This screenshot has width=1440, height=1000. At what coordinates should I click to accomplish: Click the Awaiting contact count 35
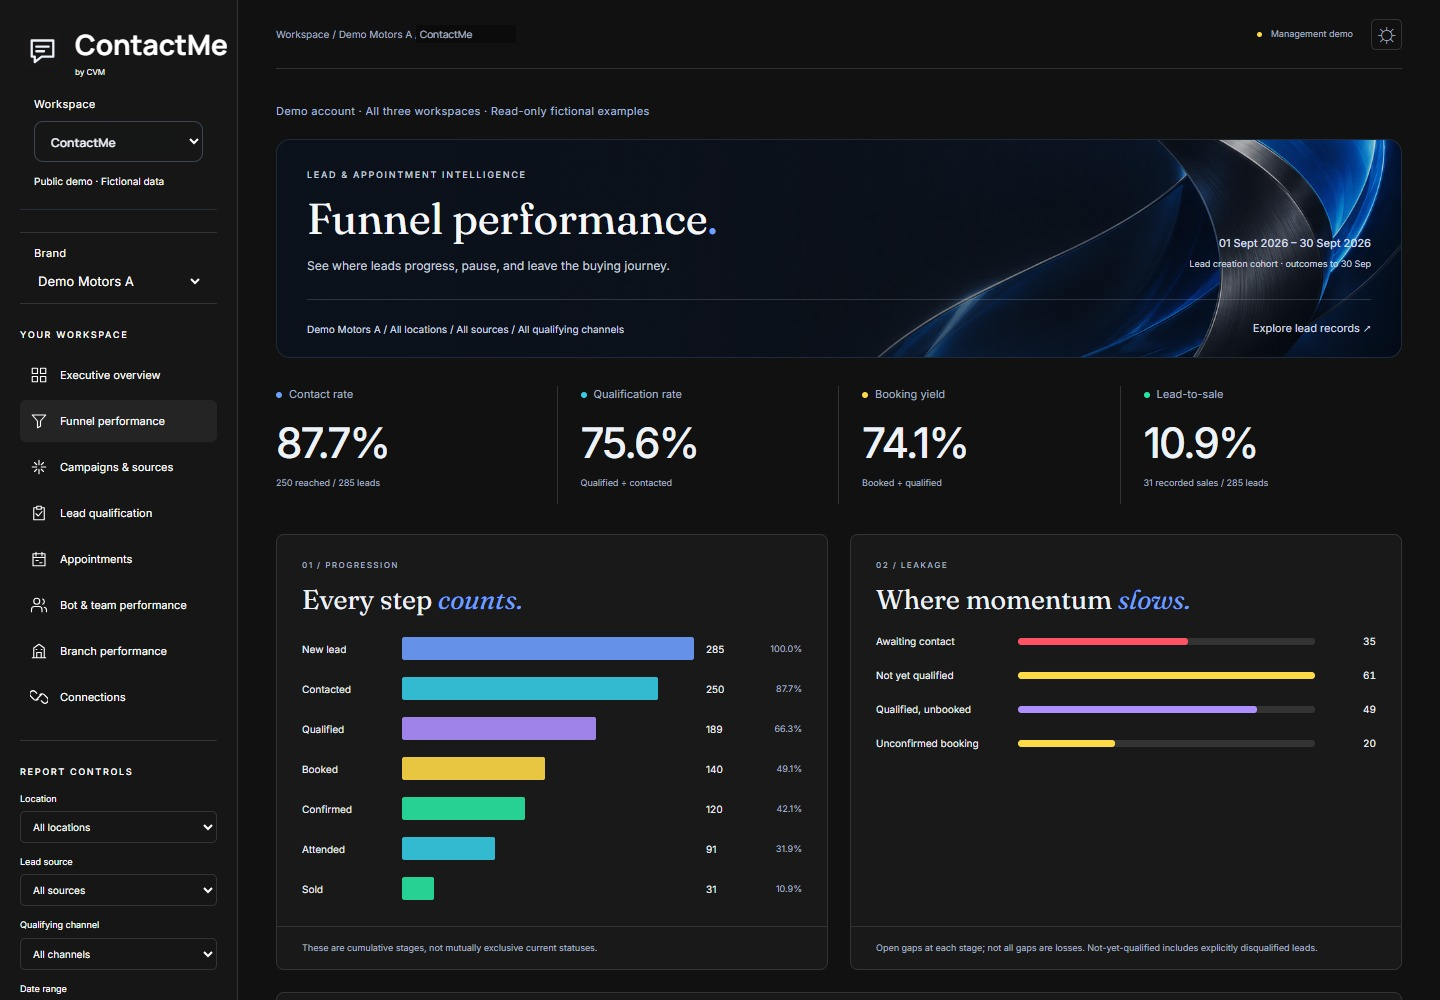1369,641
